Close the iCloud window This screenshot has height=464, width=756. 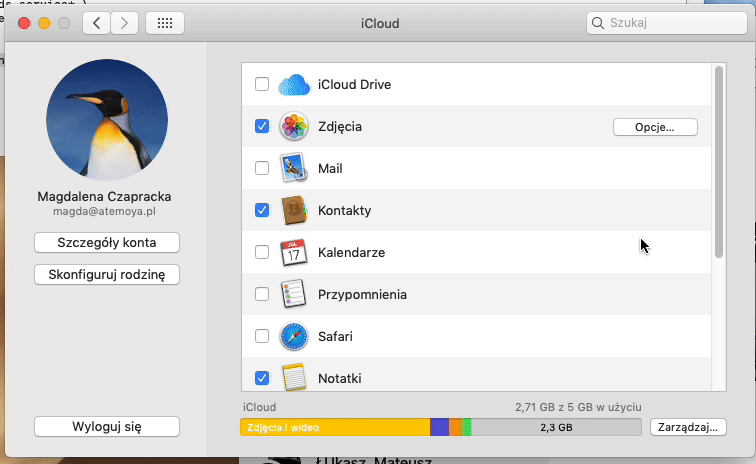[24, 23]
